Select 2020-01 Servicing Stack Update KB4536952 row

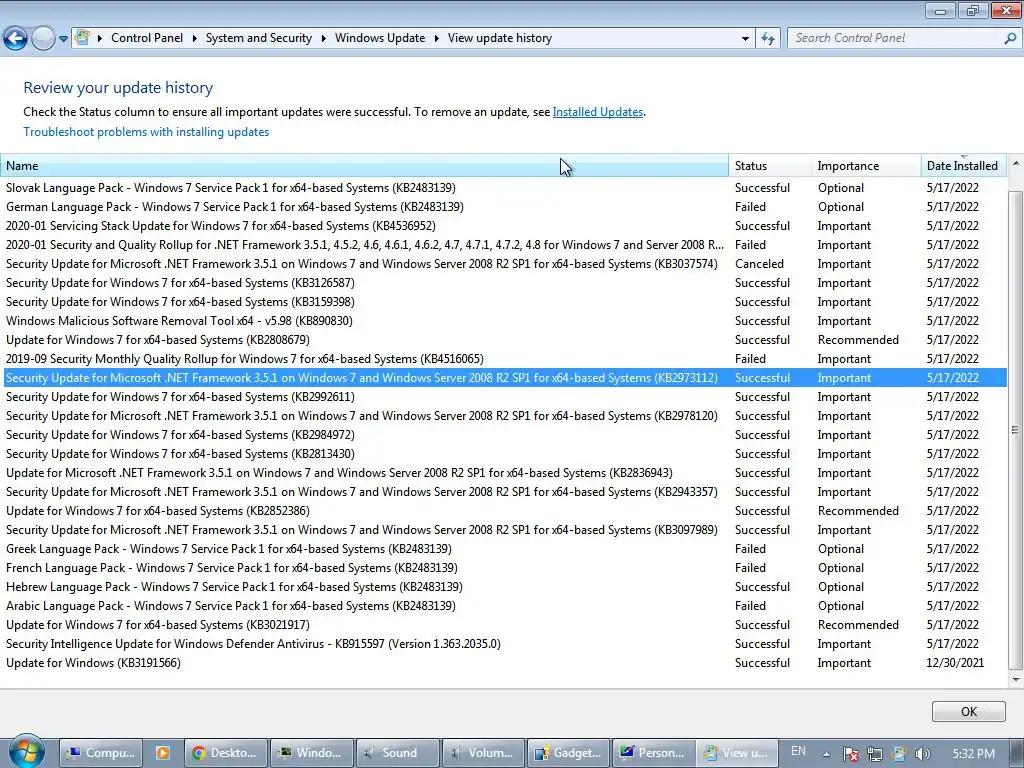point(505,226)
